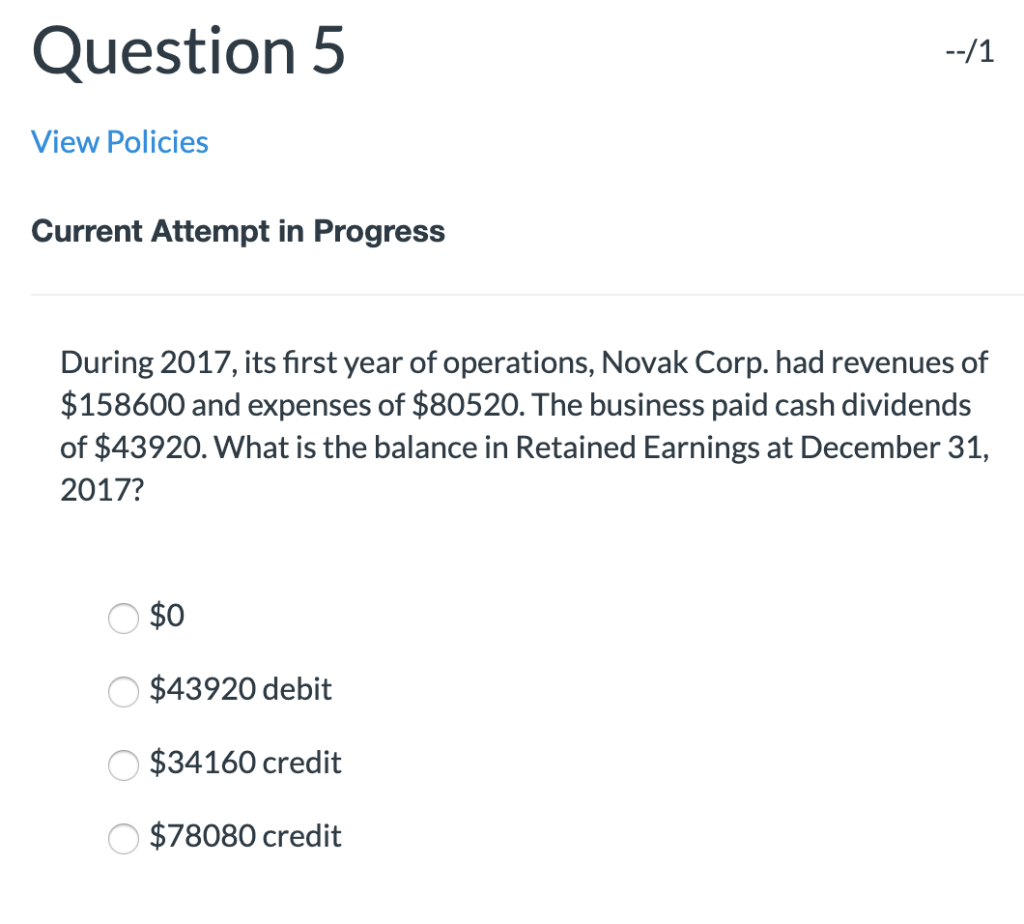The image size is (1024, 924).
Task: Click the Question 5 heading
Action: click(x=188, y=52)
